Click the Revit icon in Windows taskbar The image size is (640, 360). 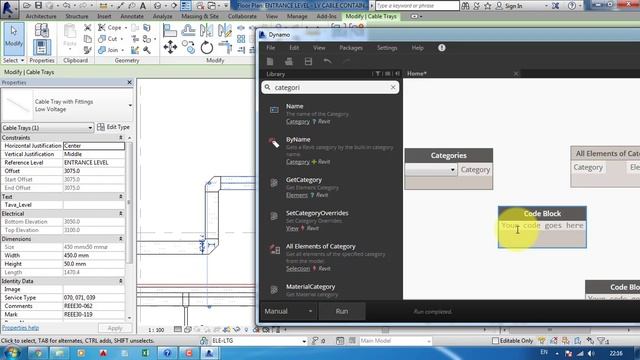pyautogui.click(x=209, y=353)
